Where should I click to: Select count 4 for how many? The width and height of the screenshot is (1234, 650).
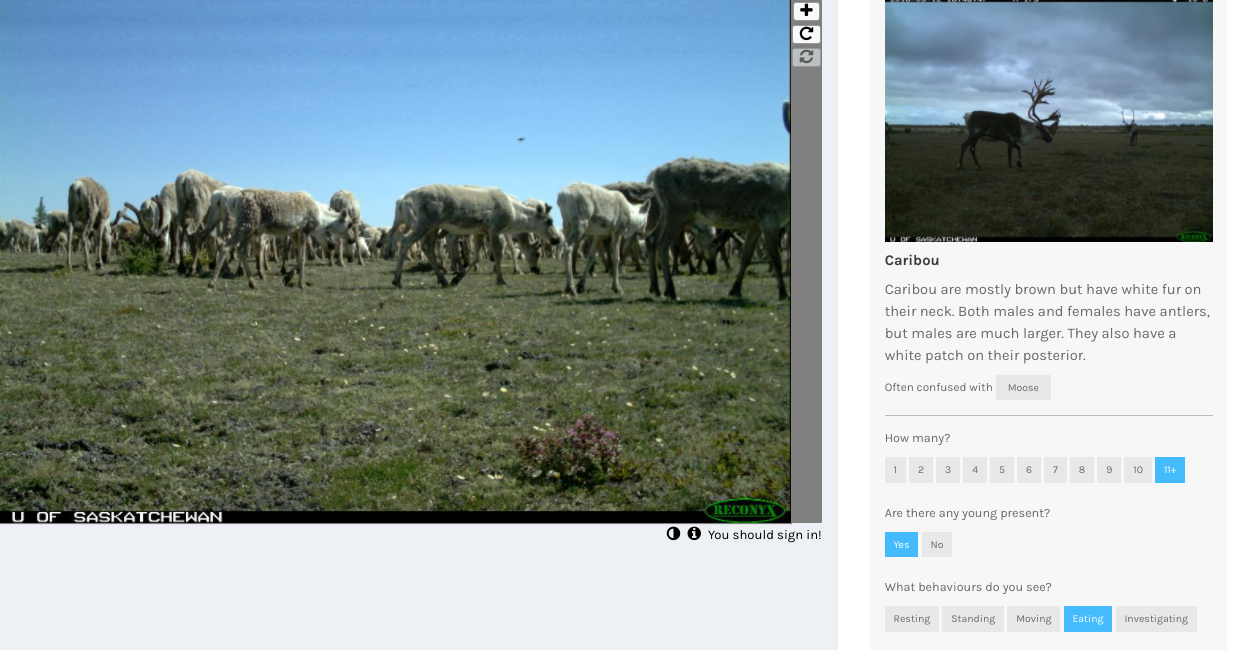975,470
